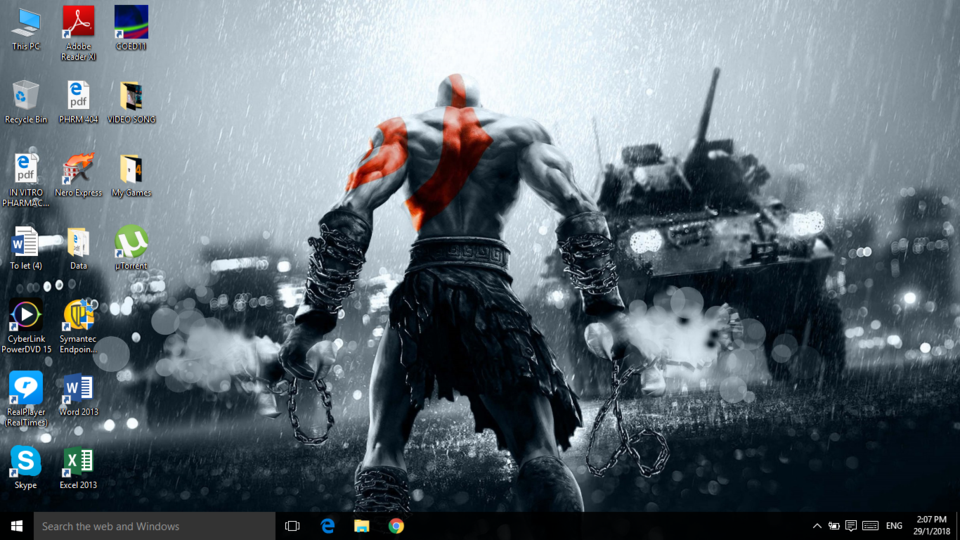This screenshot has width=960, height=540.
Task: Select the Excel 2013 shortcut icon
Action: tap(78, 467)
